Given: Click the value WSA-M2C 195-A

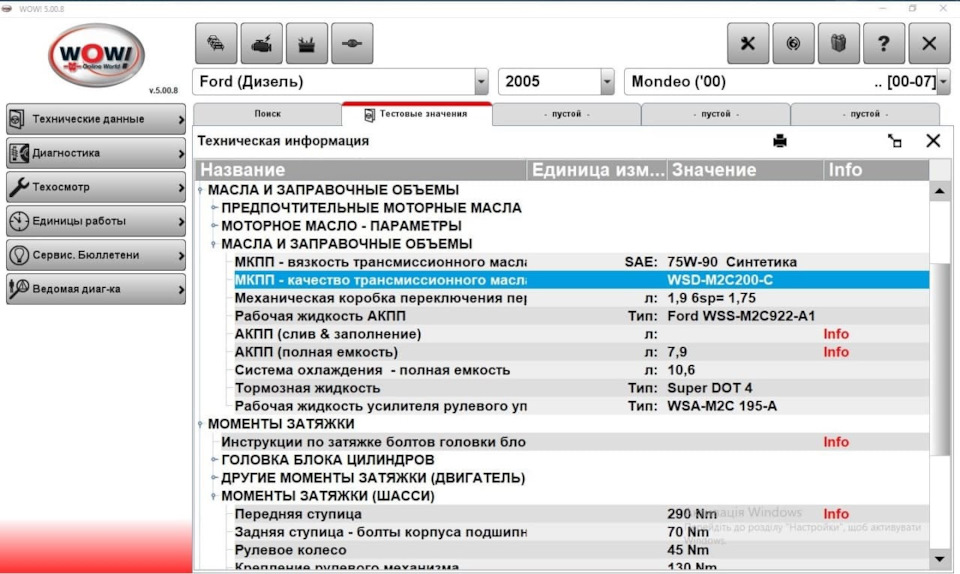Looking at the screenshot, I should tap(722, 406).
